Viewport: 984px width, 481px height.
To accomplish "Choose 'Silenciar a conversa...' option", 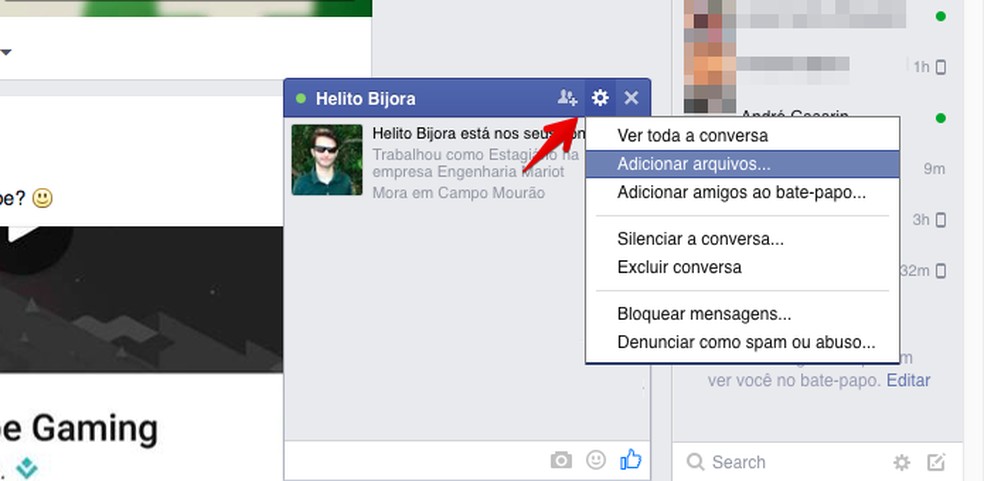I will click(742, 239).
